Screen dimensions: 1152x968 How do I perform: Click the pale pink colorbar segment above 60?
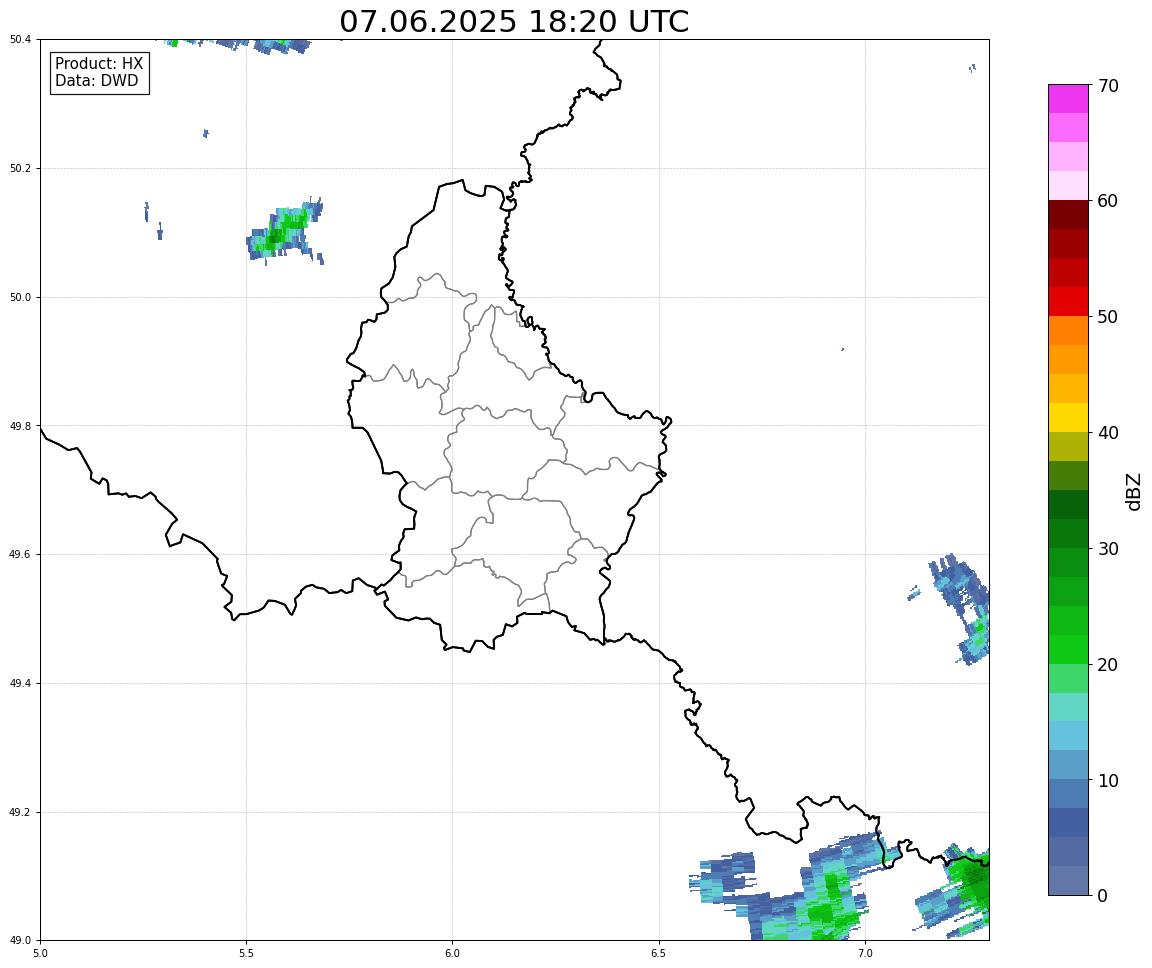[1068, 186]
